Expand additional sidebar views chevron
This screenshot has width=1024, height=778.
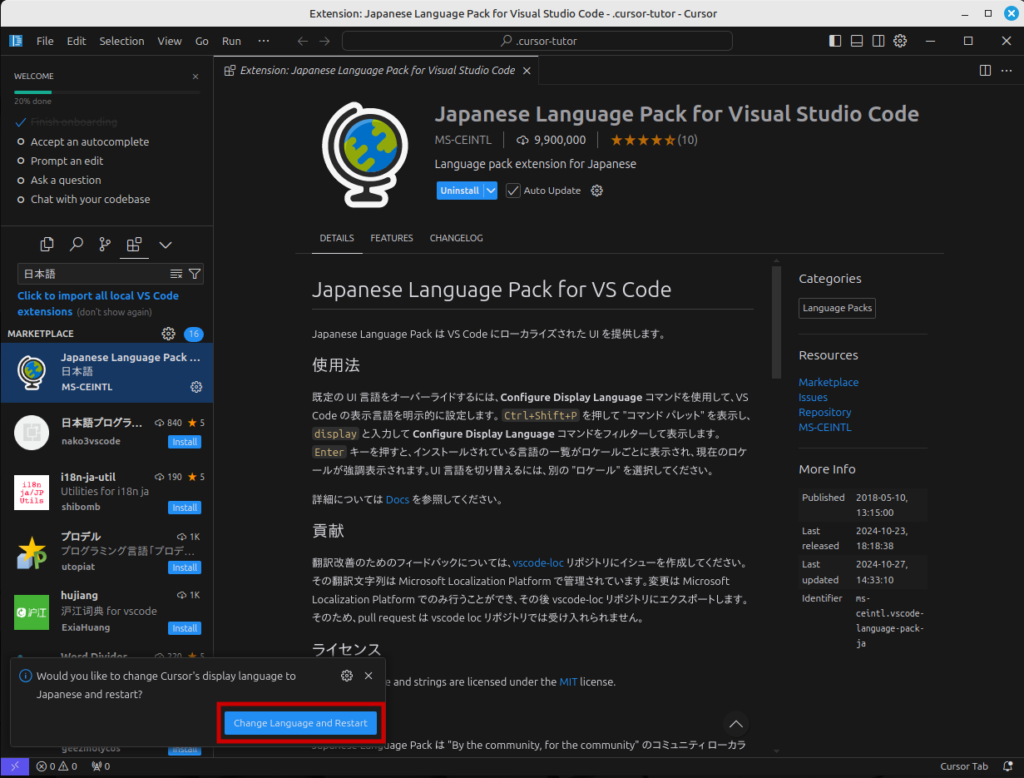point(165,244)
